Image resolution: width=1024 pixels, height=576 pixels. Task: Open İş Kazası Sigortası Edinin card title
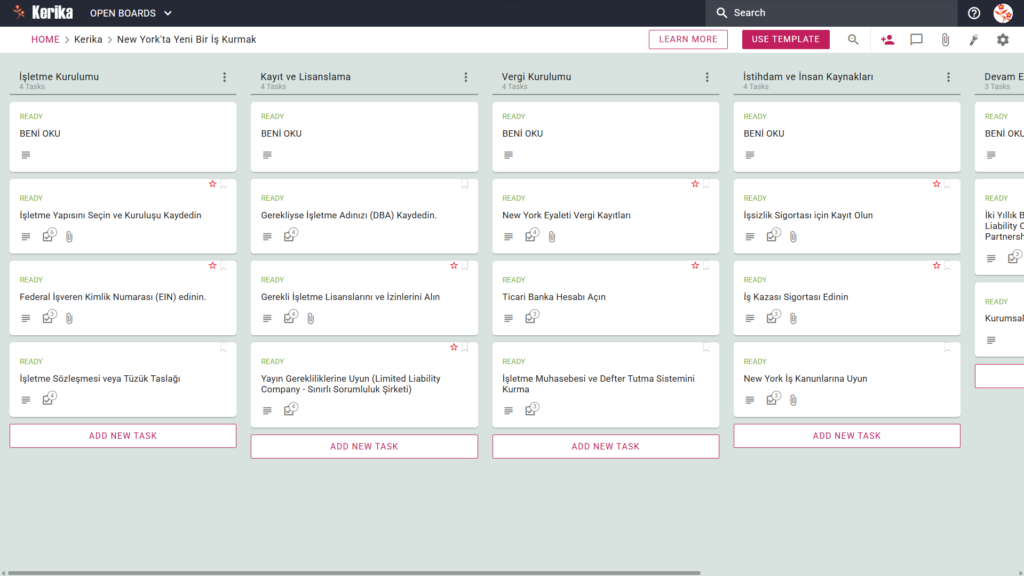795,296
